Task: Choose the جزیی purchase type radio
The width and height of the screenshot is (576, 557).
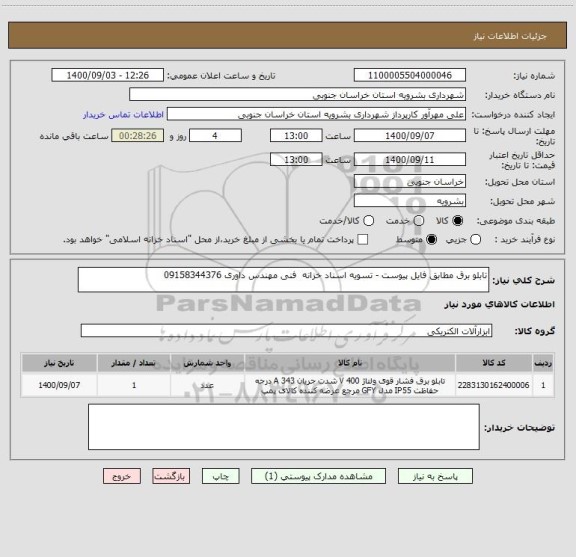Action: point(475,240)
